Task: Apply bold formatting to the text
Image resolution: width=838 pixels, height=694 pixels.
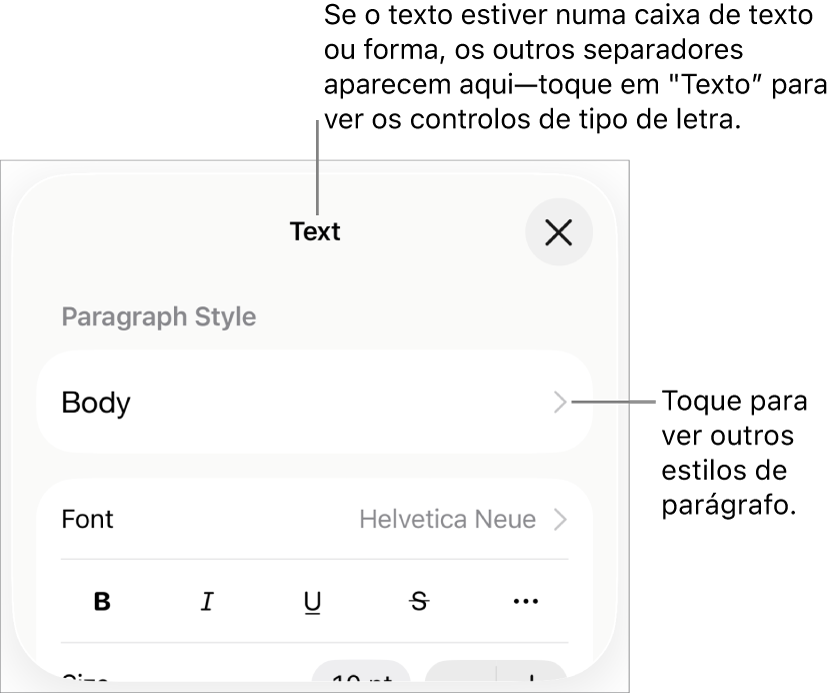Action: [100, 601]
